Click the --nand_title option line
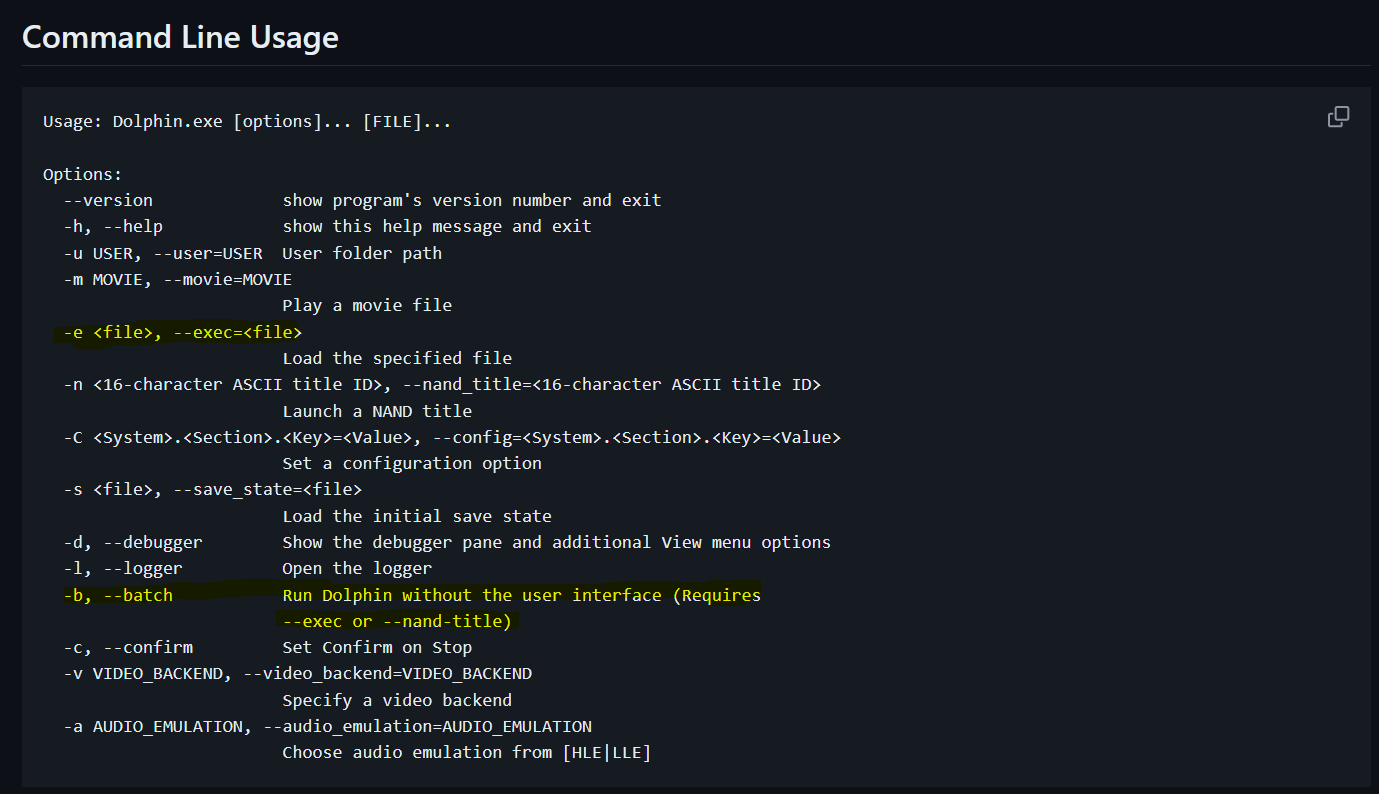The width and height of the screenshot is (1379, 794). pyautogui.click(x=442, y=384)
